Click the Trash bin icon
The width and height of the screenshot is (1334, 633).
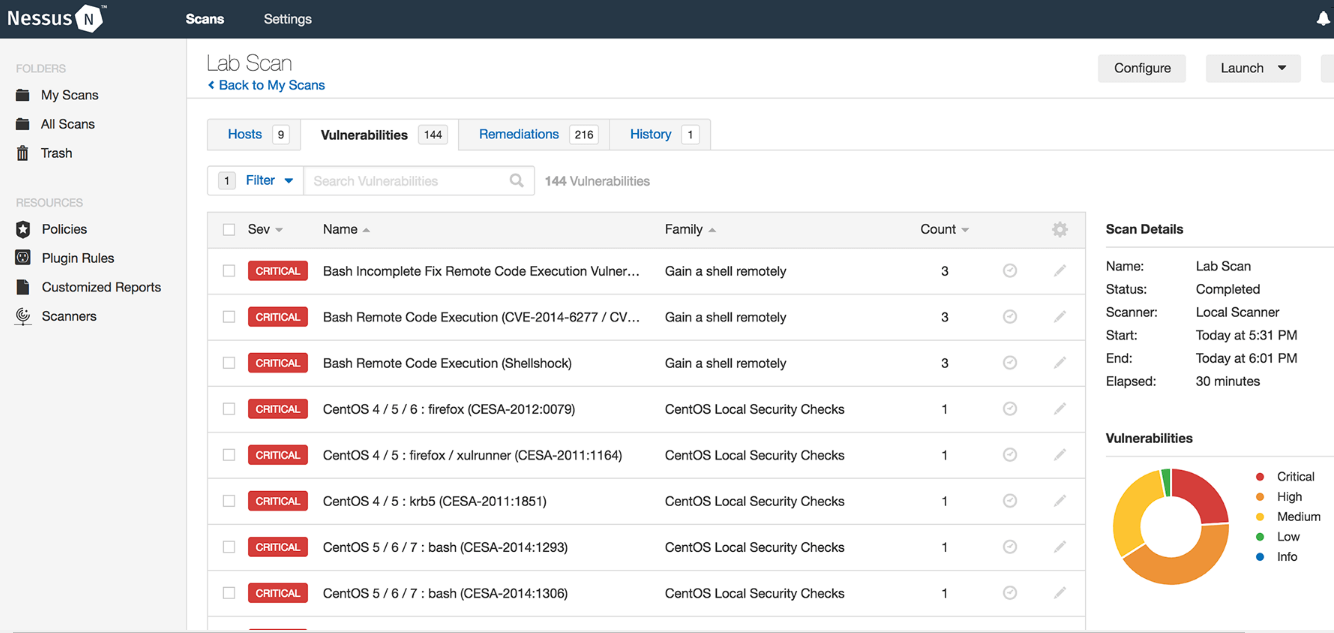point(23,153)
